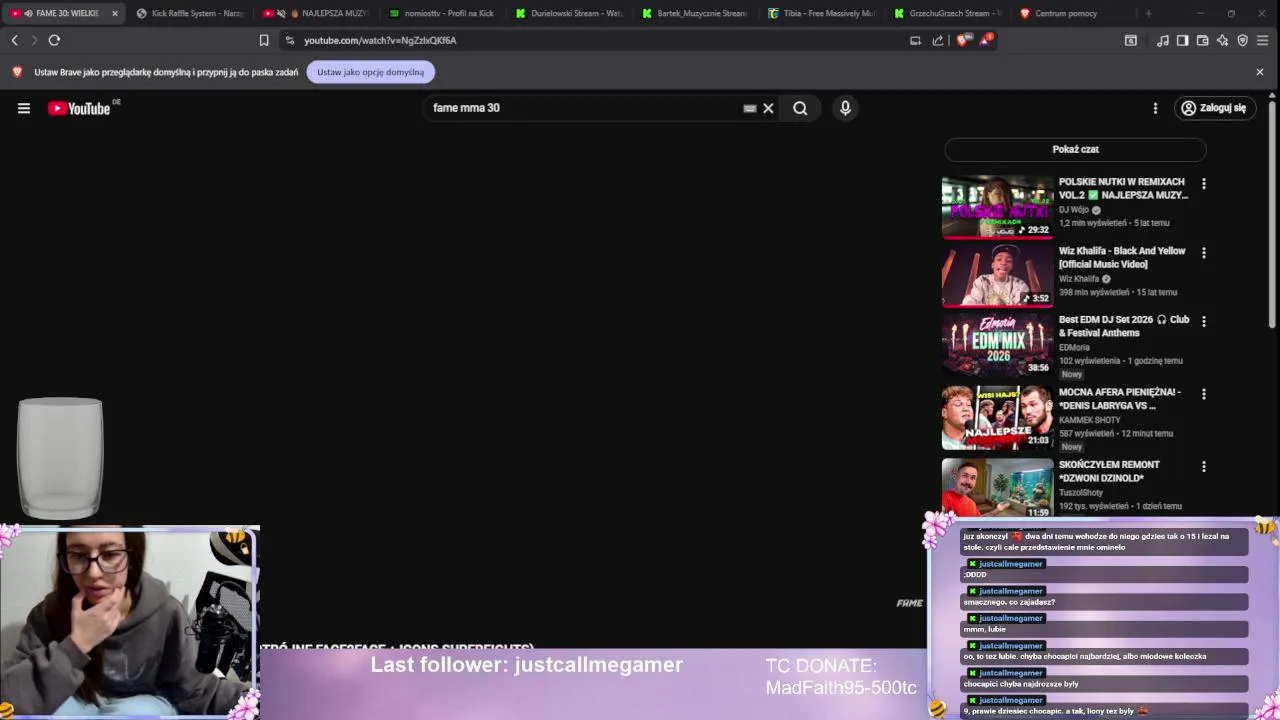Click the Wiz Khalifa channel name
This screenshot has height=720, width=1280.
1079,279
